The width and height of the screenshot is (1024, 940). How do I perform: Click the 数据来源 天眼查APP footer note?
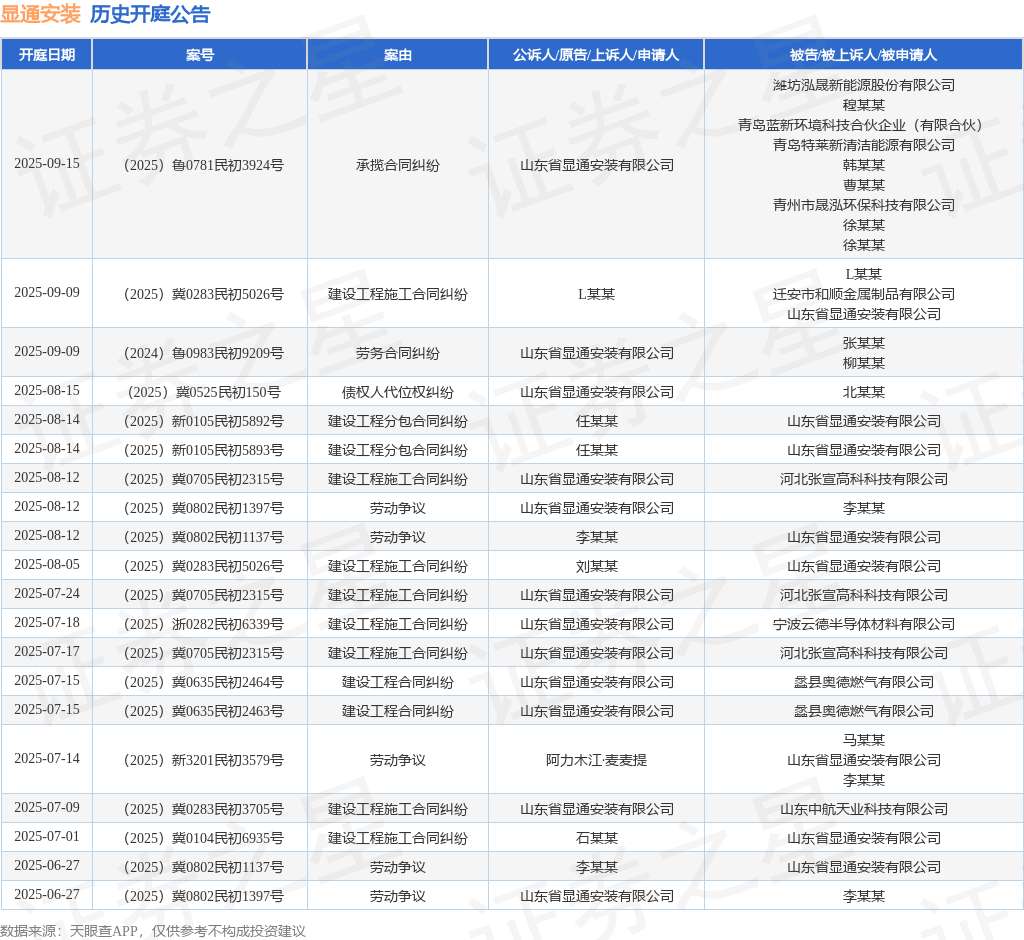153,931
